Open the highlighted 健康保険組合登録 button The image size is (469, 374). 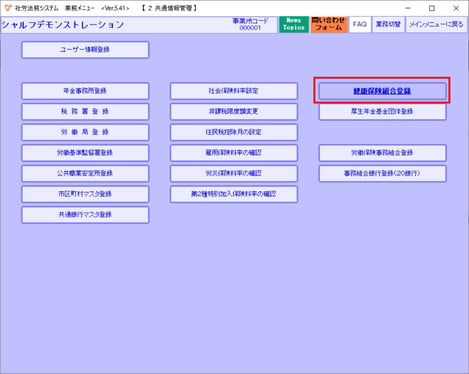click(x=382, y=91)
